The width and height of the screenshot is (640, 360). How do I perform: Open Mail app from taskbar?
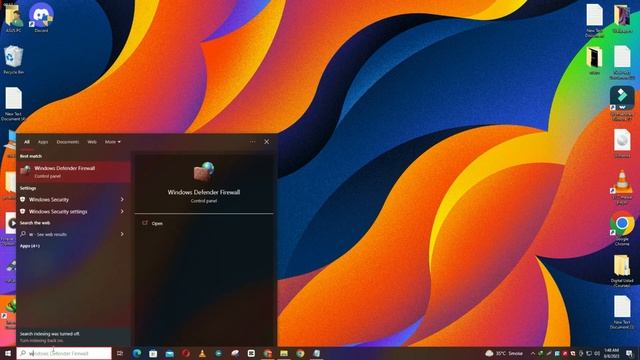click(169, 353)
